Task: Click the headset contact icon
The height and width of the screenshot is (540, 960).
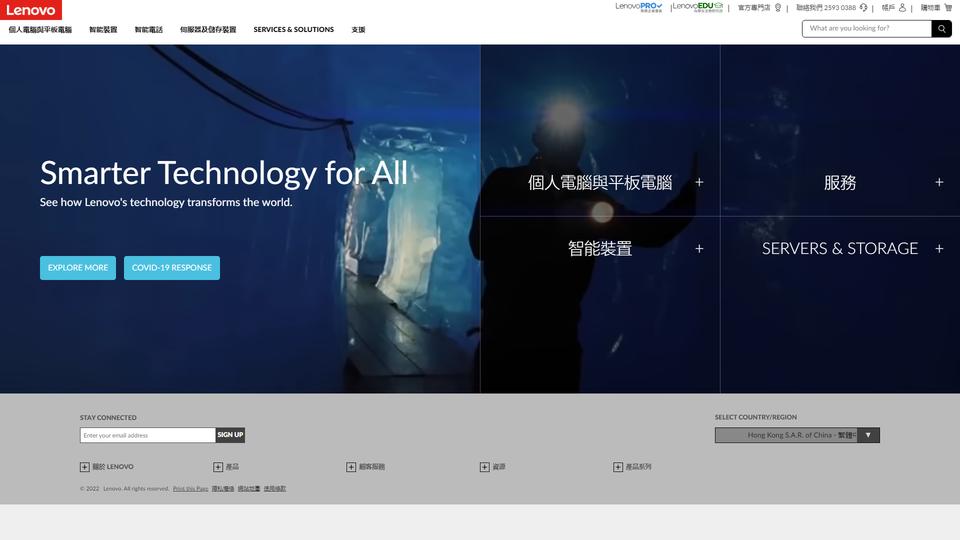Action: click(x=863, y=8)
